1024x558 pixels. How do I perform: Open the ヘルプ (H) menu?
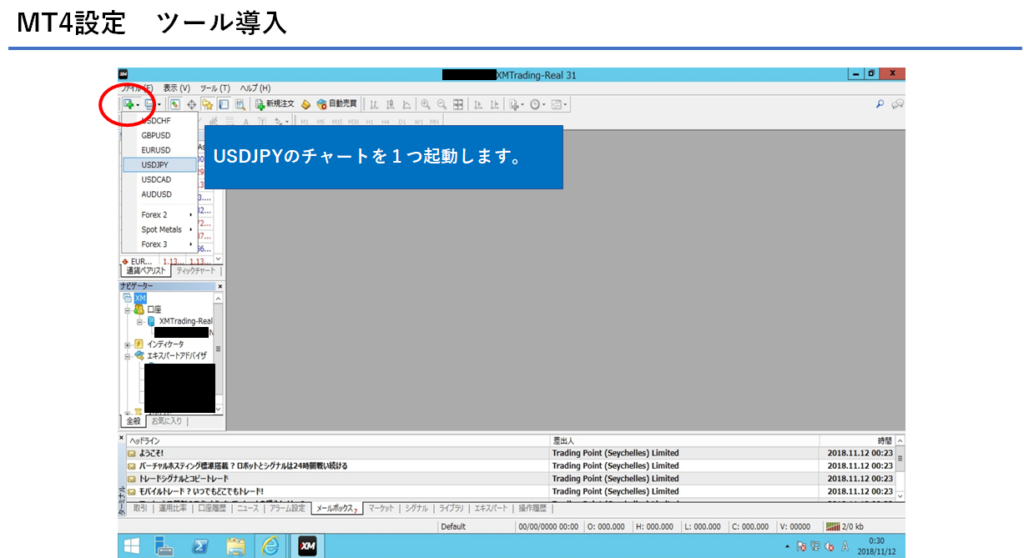click(x=255, y=88)
